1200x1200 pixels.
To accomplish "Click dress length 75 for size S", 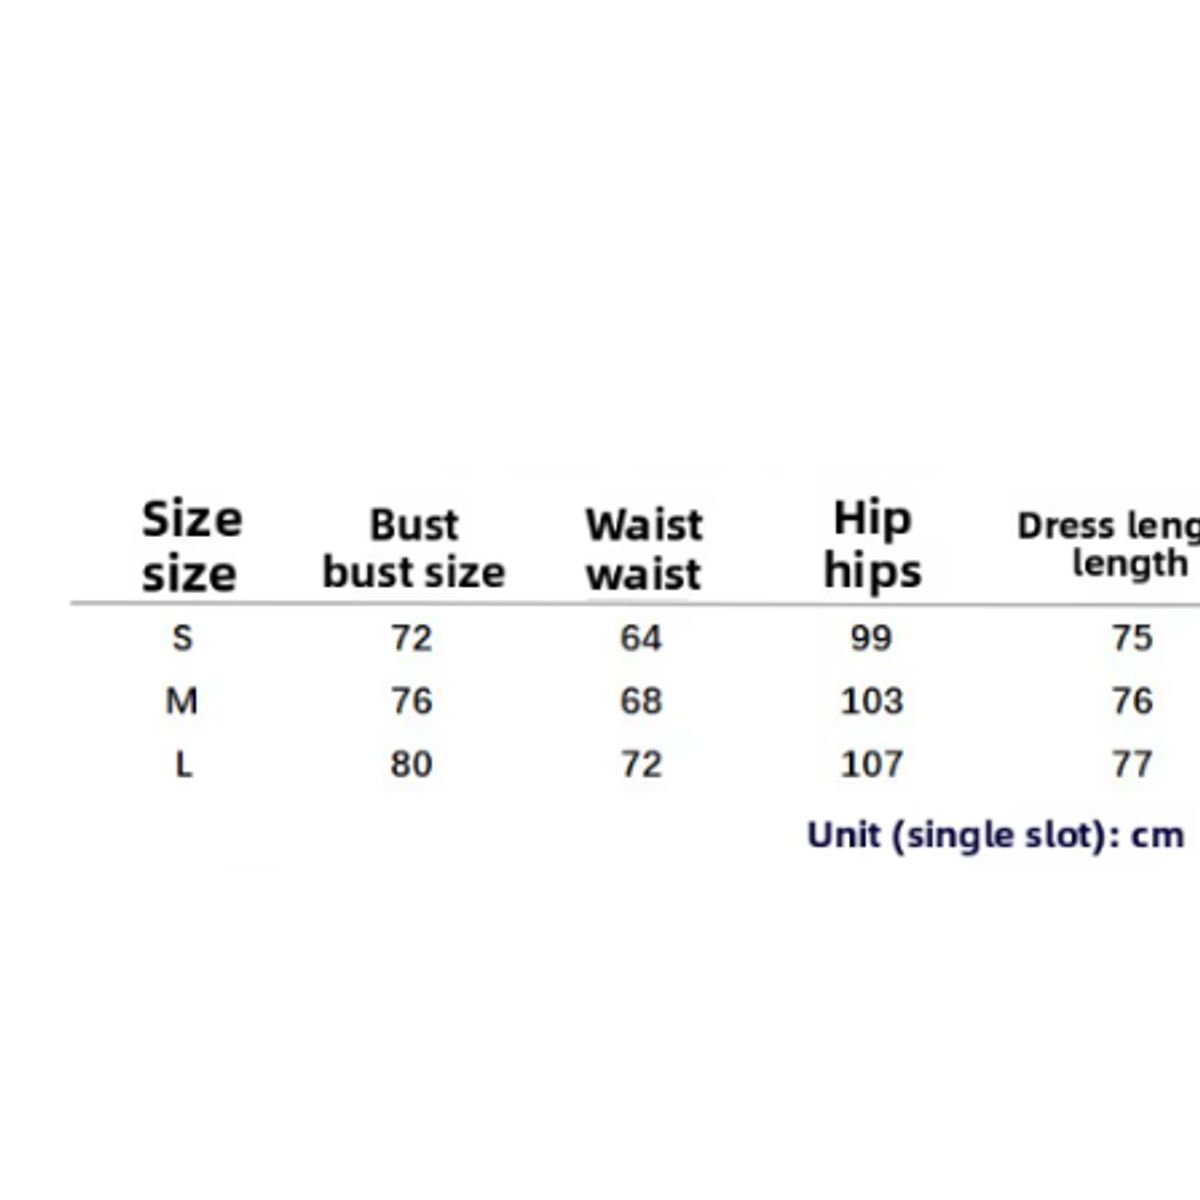I will tap(1132, 637).
